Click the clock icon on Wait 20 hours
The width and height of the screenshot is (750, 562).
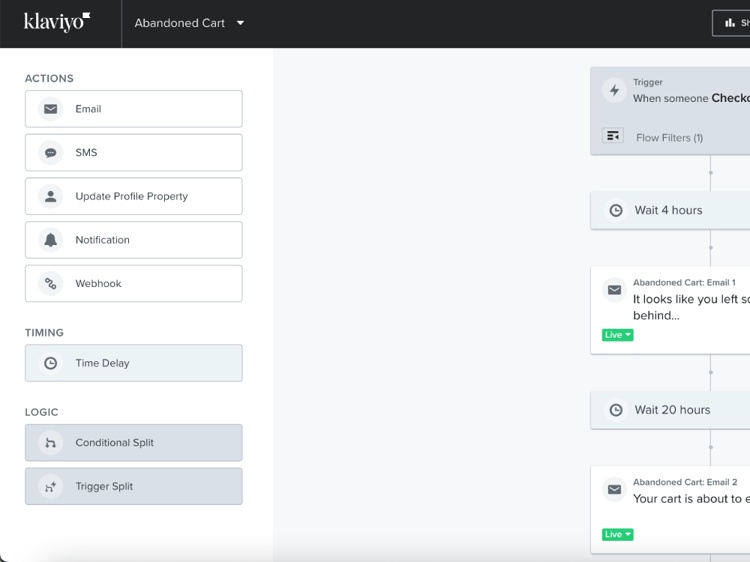tap(616, 410)
